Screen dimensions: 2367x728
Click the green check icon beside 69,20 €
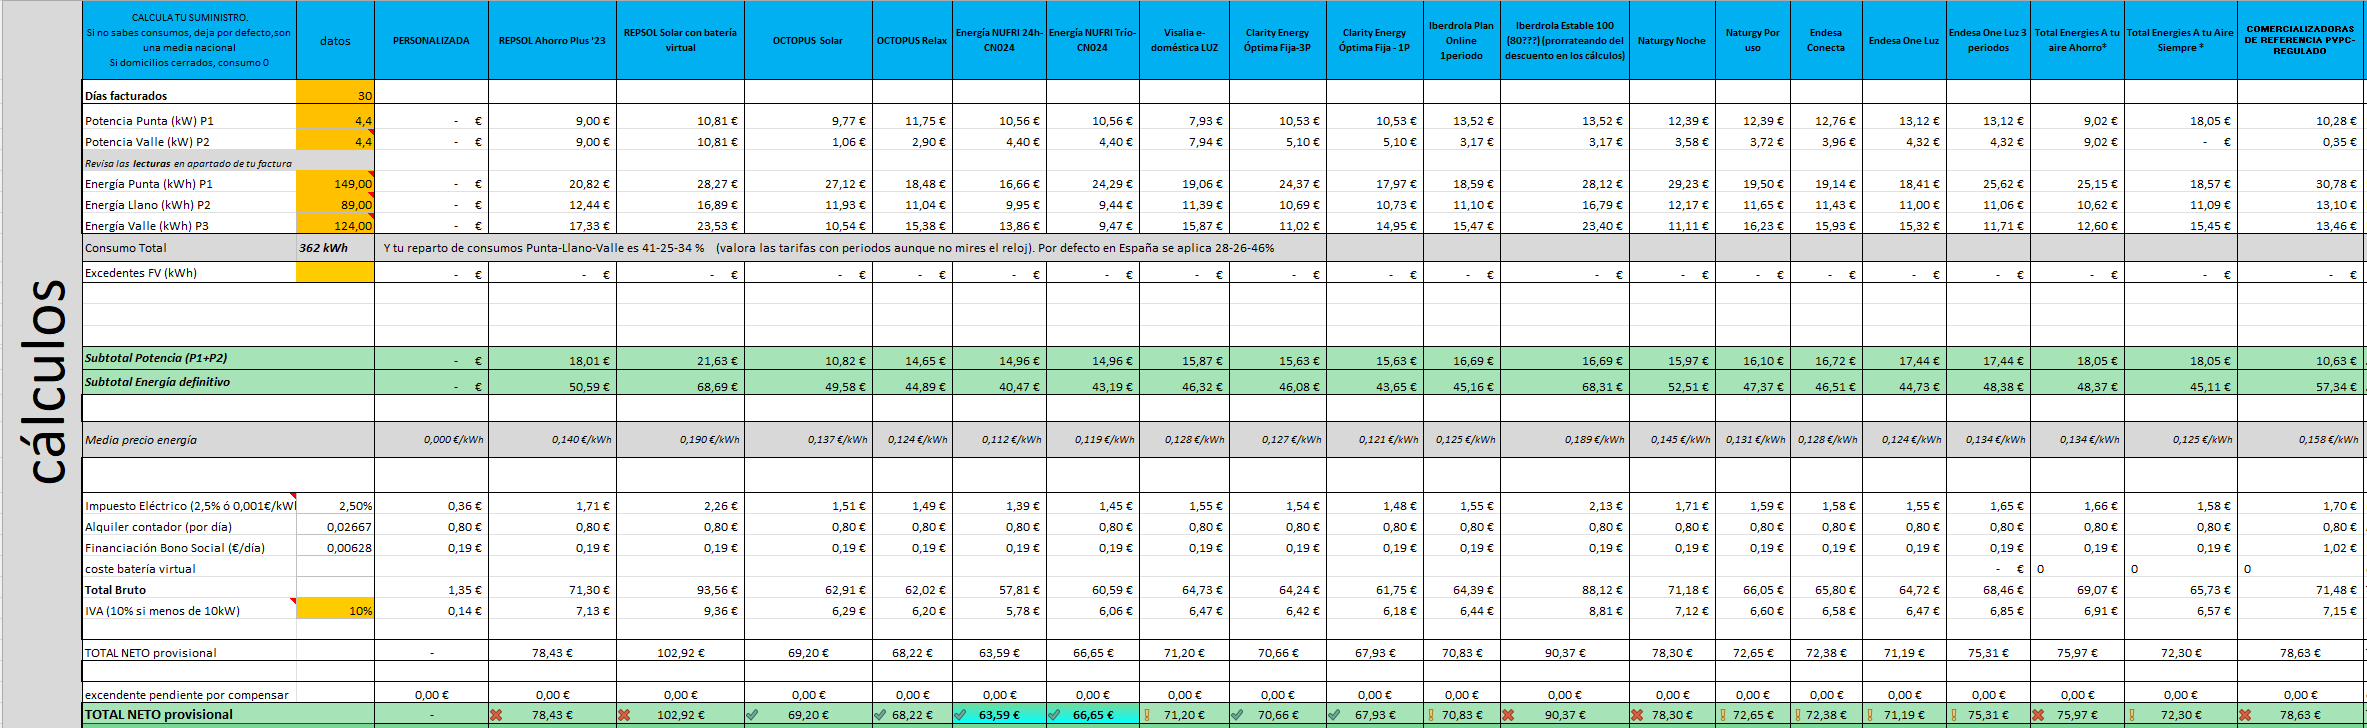coord(752,715)
